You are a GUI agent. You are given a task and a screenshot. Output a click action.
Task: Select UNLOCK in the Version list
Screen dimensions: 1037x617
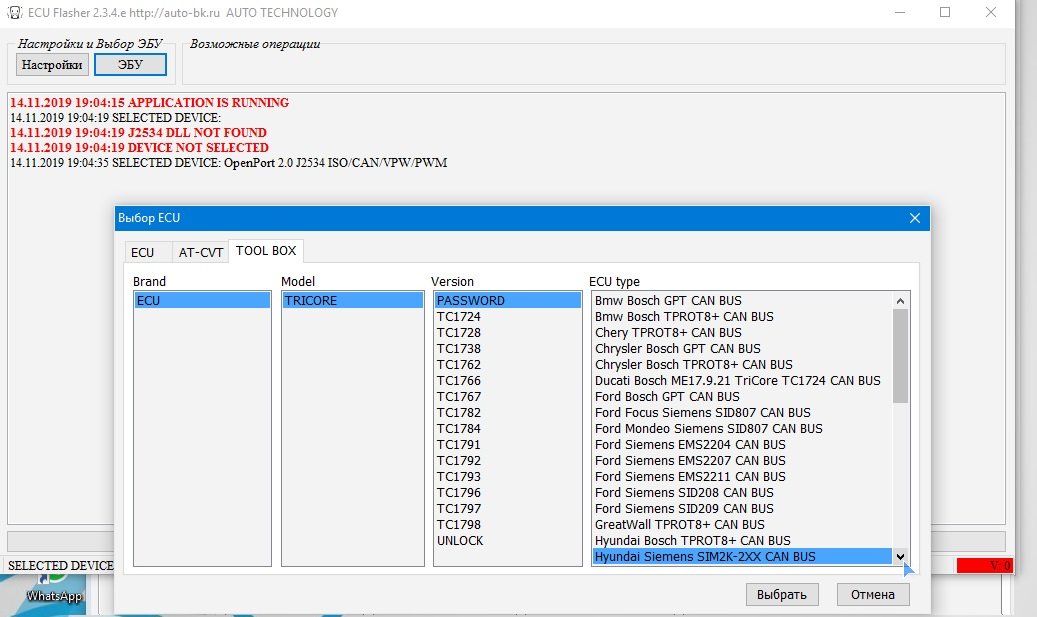click(x=460, y=541)
